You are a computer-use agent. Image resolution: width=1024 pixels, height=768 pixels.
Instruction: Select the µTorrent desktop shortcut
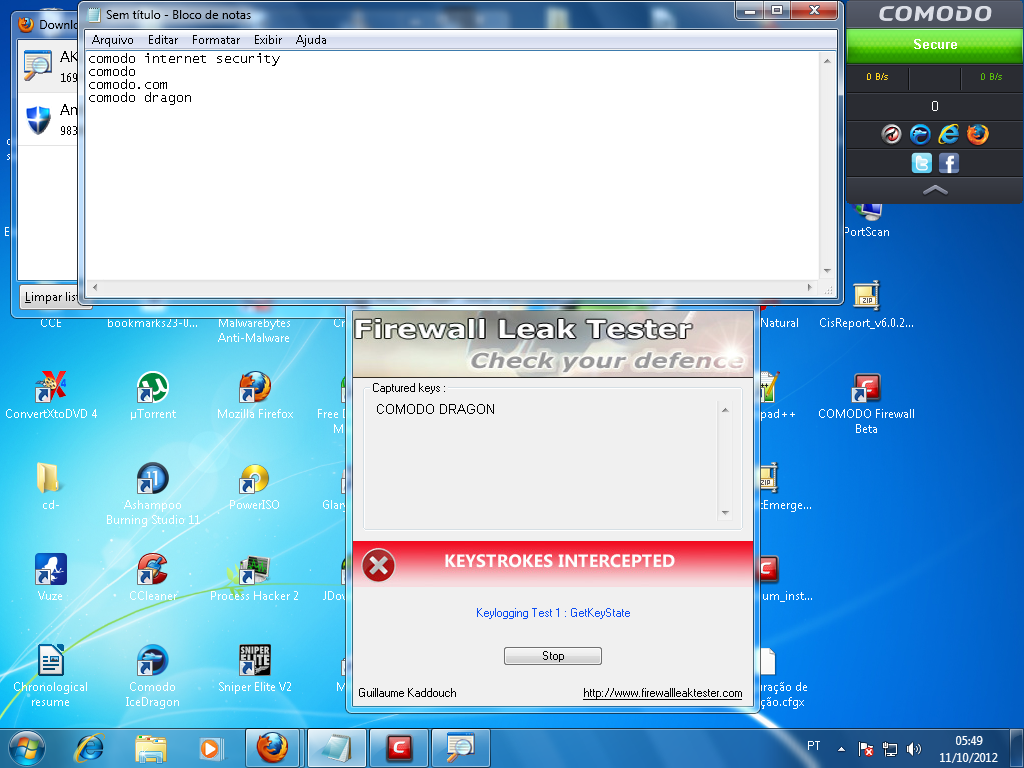(x=153, y=394)
